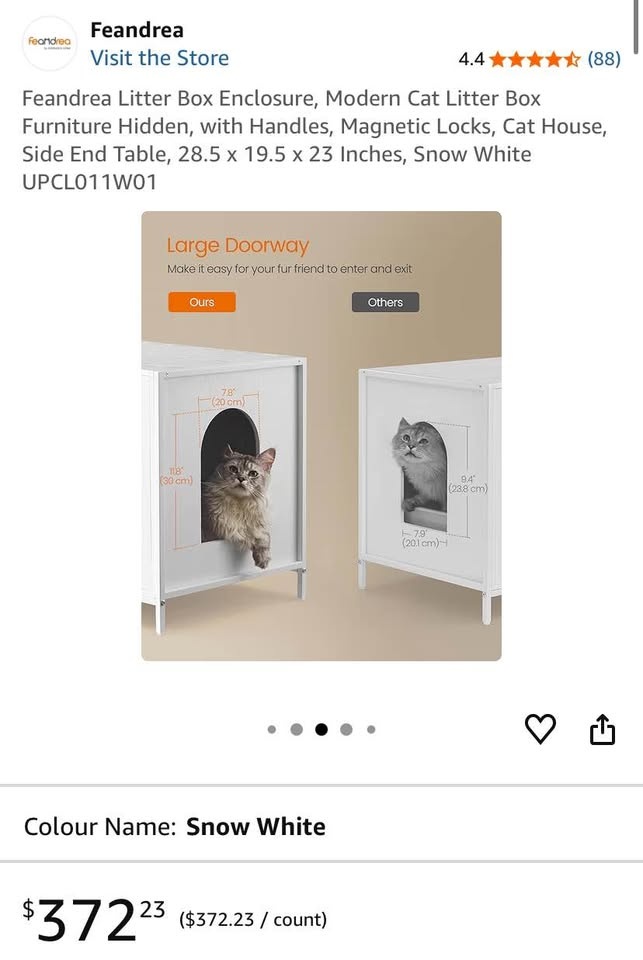The image size is (643, 960).
Task: Open the star rating graphic
Action: pos(535,59)
